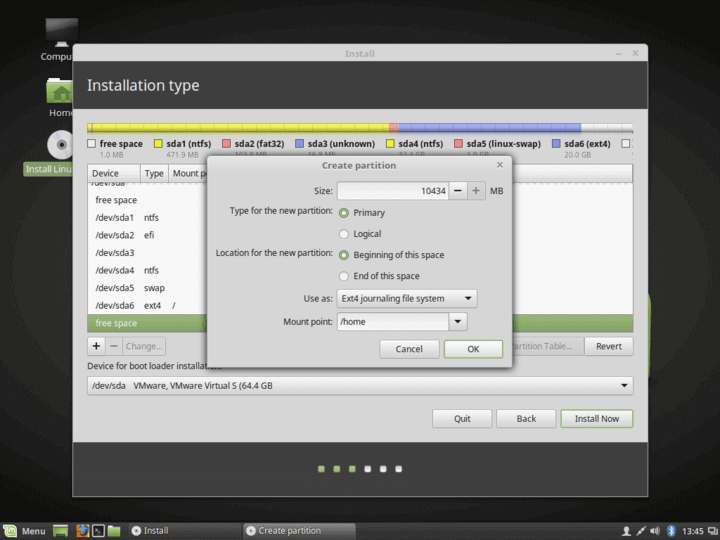Image resolution: width=720 pixels, height=540 pixels.
Task: Open the Firefox browser in taskbar
Action: pos(81,530)
